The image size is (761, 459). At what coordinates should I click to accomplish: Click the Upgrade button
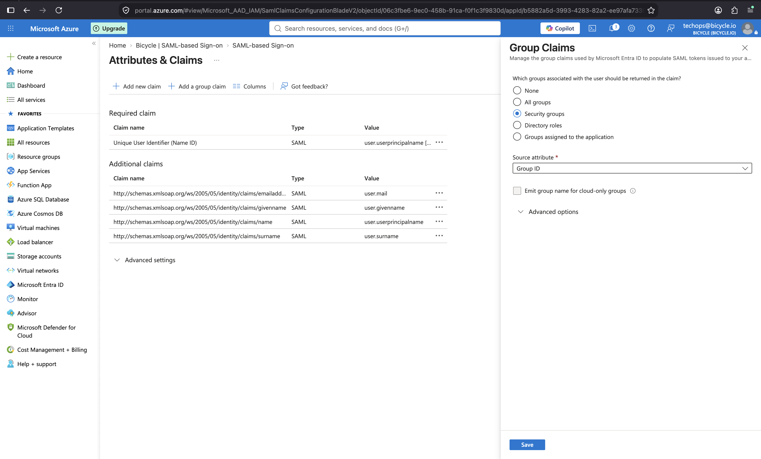point(109,29)
